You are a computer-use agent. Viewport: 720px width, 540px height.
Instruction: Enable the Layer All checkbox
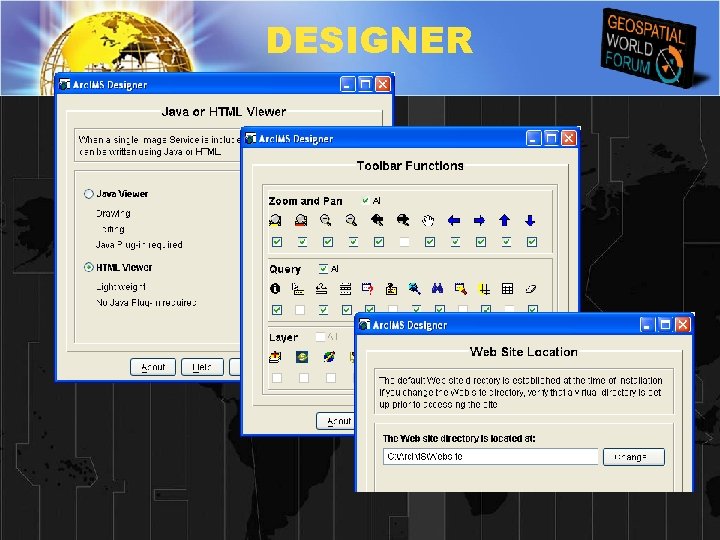point(321,337)
